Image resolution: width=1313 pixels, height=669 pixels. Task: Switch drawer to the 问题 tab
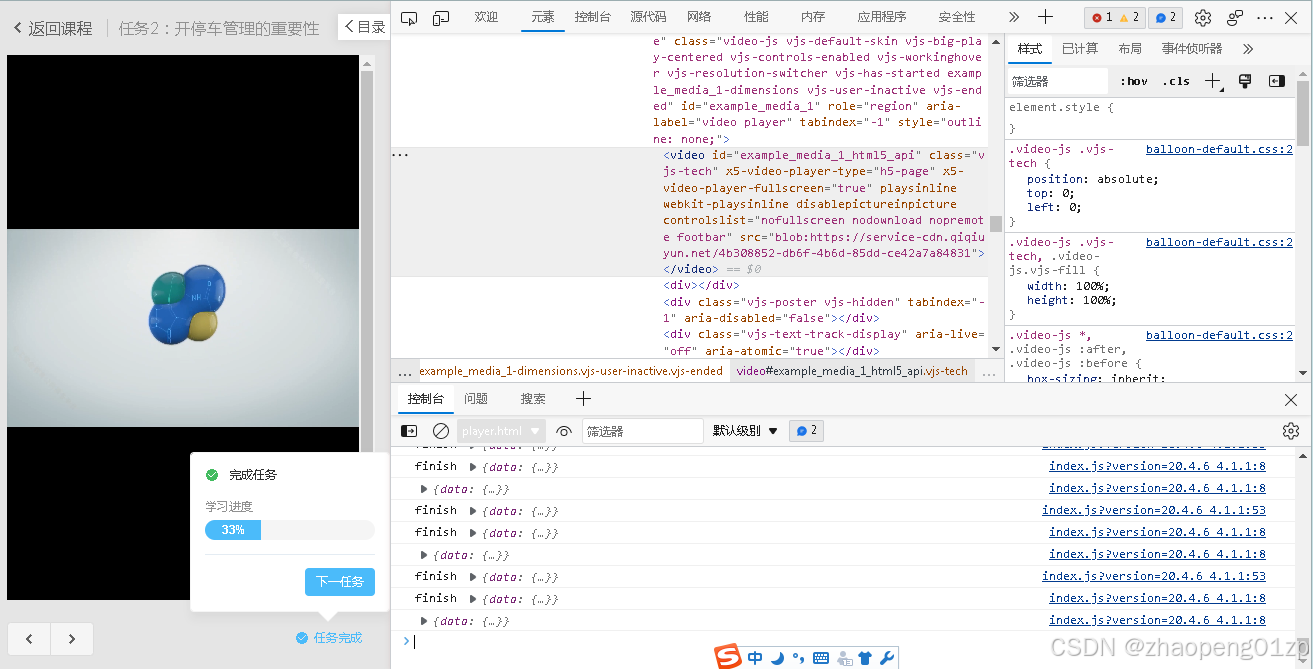point(476,399)
